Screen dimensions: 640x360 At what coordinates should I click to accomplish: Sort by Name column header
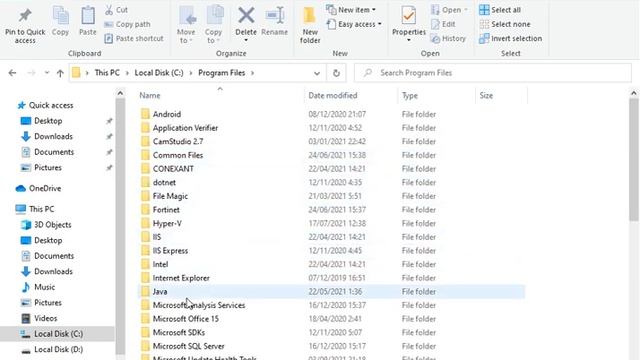coord(150,96)
